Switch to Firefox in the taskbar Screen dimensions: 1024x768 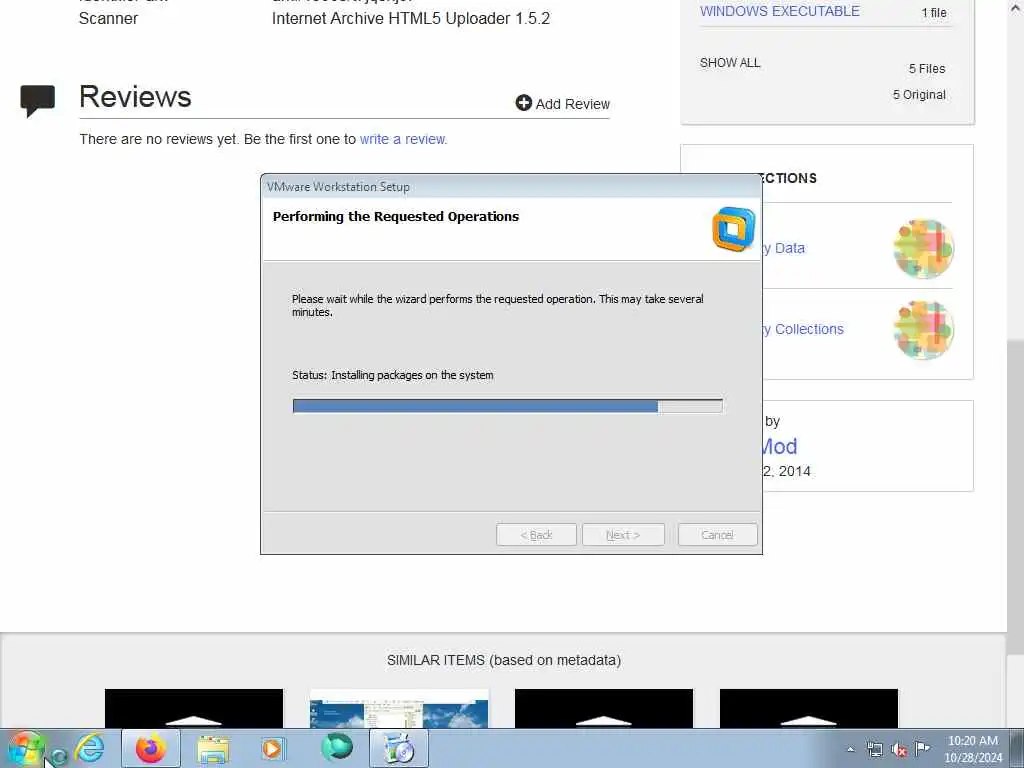coord(151,748)
